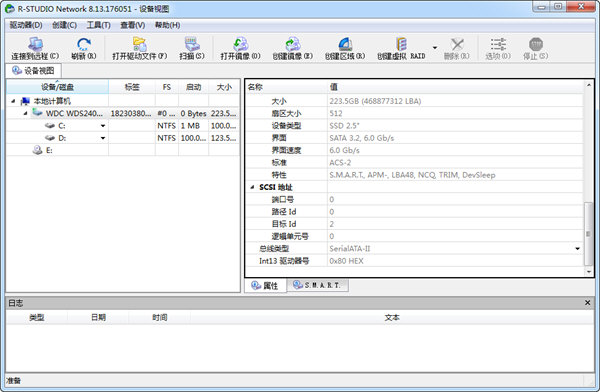Click the 目标 Id property row

(x=414, y=224)
